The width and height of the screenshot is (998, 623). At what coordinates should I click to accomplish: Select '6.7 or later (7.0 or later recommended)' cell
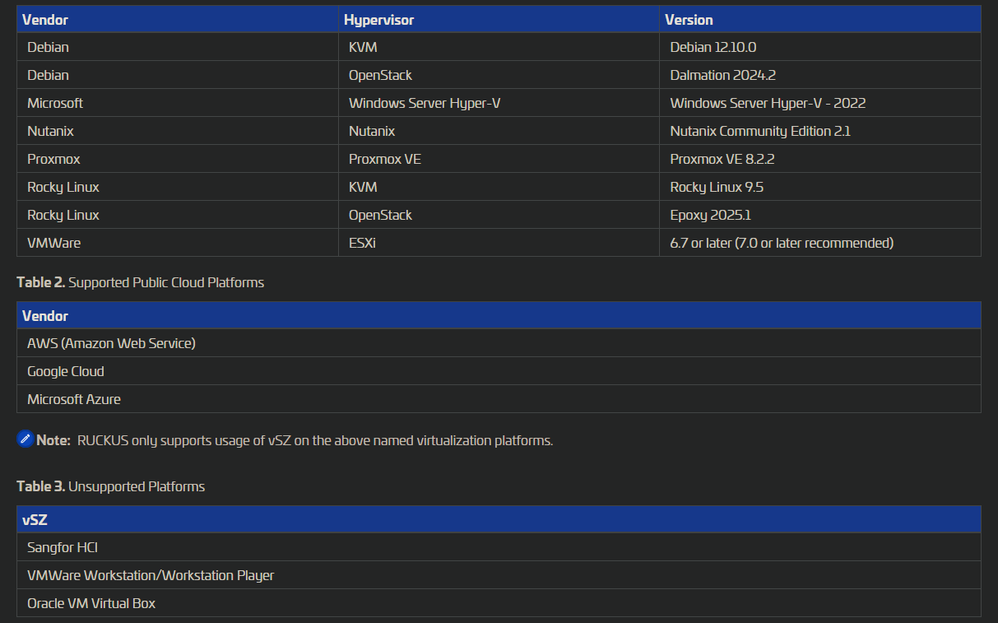coord(820,243)
